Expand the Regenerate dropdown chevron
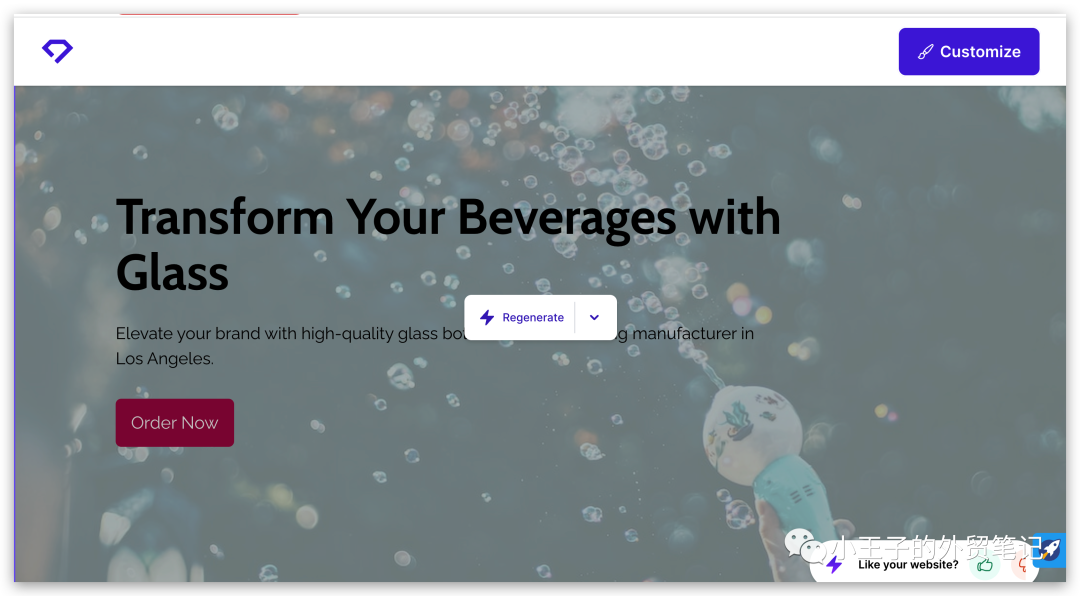The image size is (1080, 596). pos(594,318)
